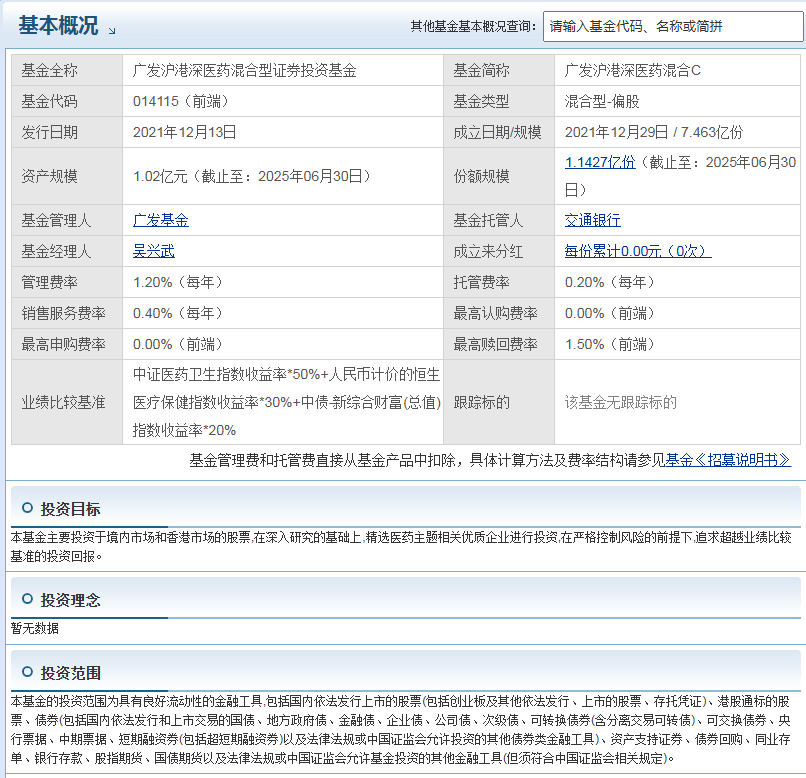This screenshot has height=778, width=806.
Task: Select max subscription fee value beside 最高认购费率
Action: pyautogui.click(x=609, y=313)
